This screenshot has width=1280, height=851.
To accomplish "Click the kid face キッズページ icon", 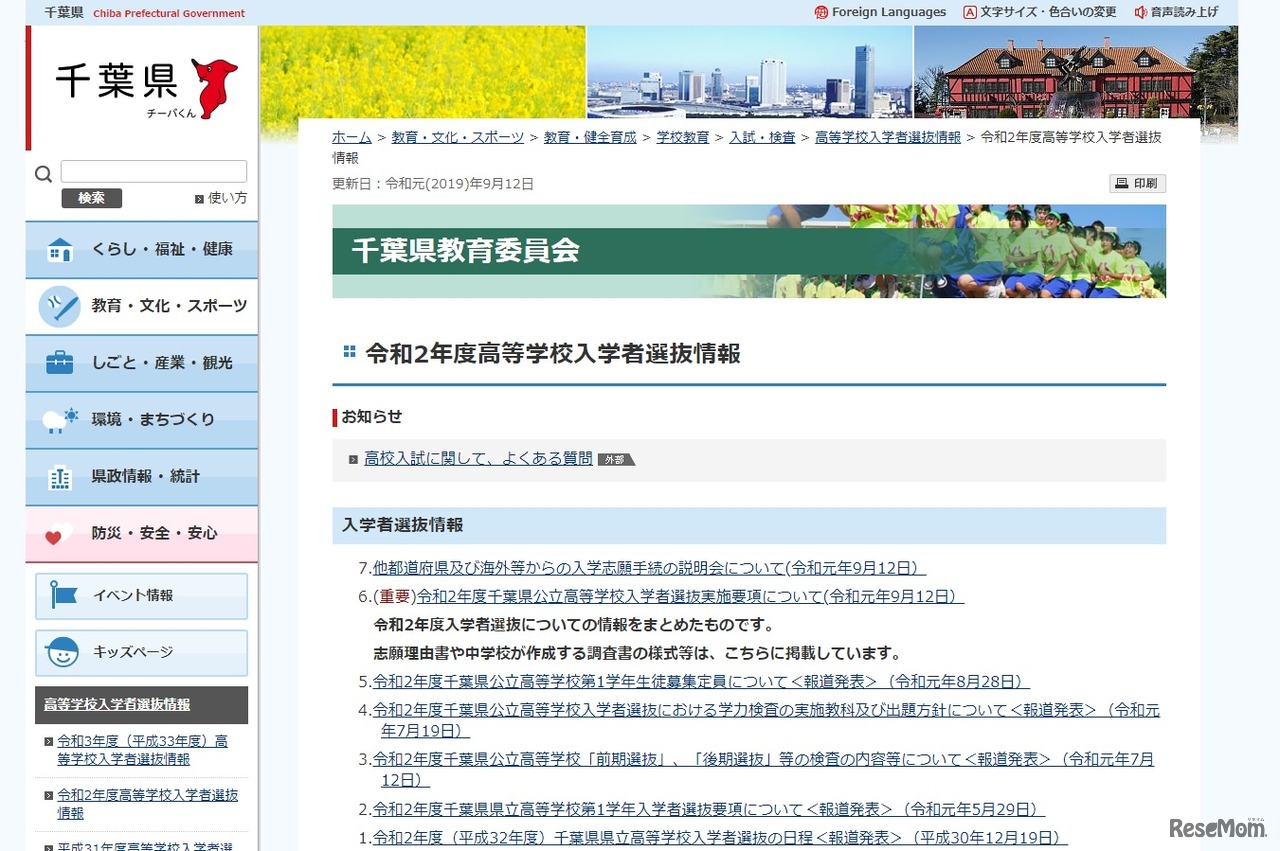I will tap(63, 653).
